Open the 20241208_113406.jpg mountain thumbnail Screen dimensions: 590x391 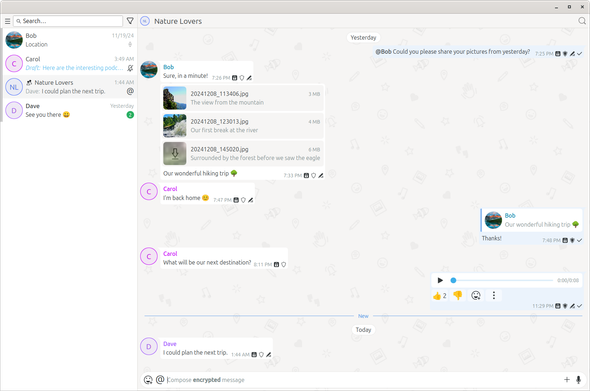[175, 98]
